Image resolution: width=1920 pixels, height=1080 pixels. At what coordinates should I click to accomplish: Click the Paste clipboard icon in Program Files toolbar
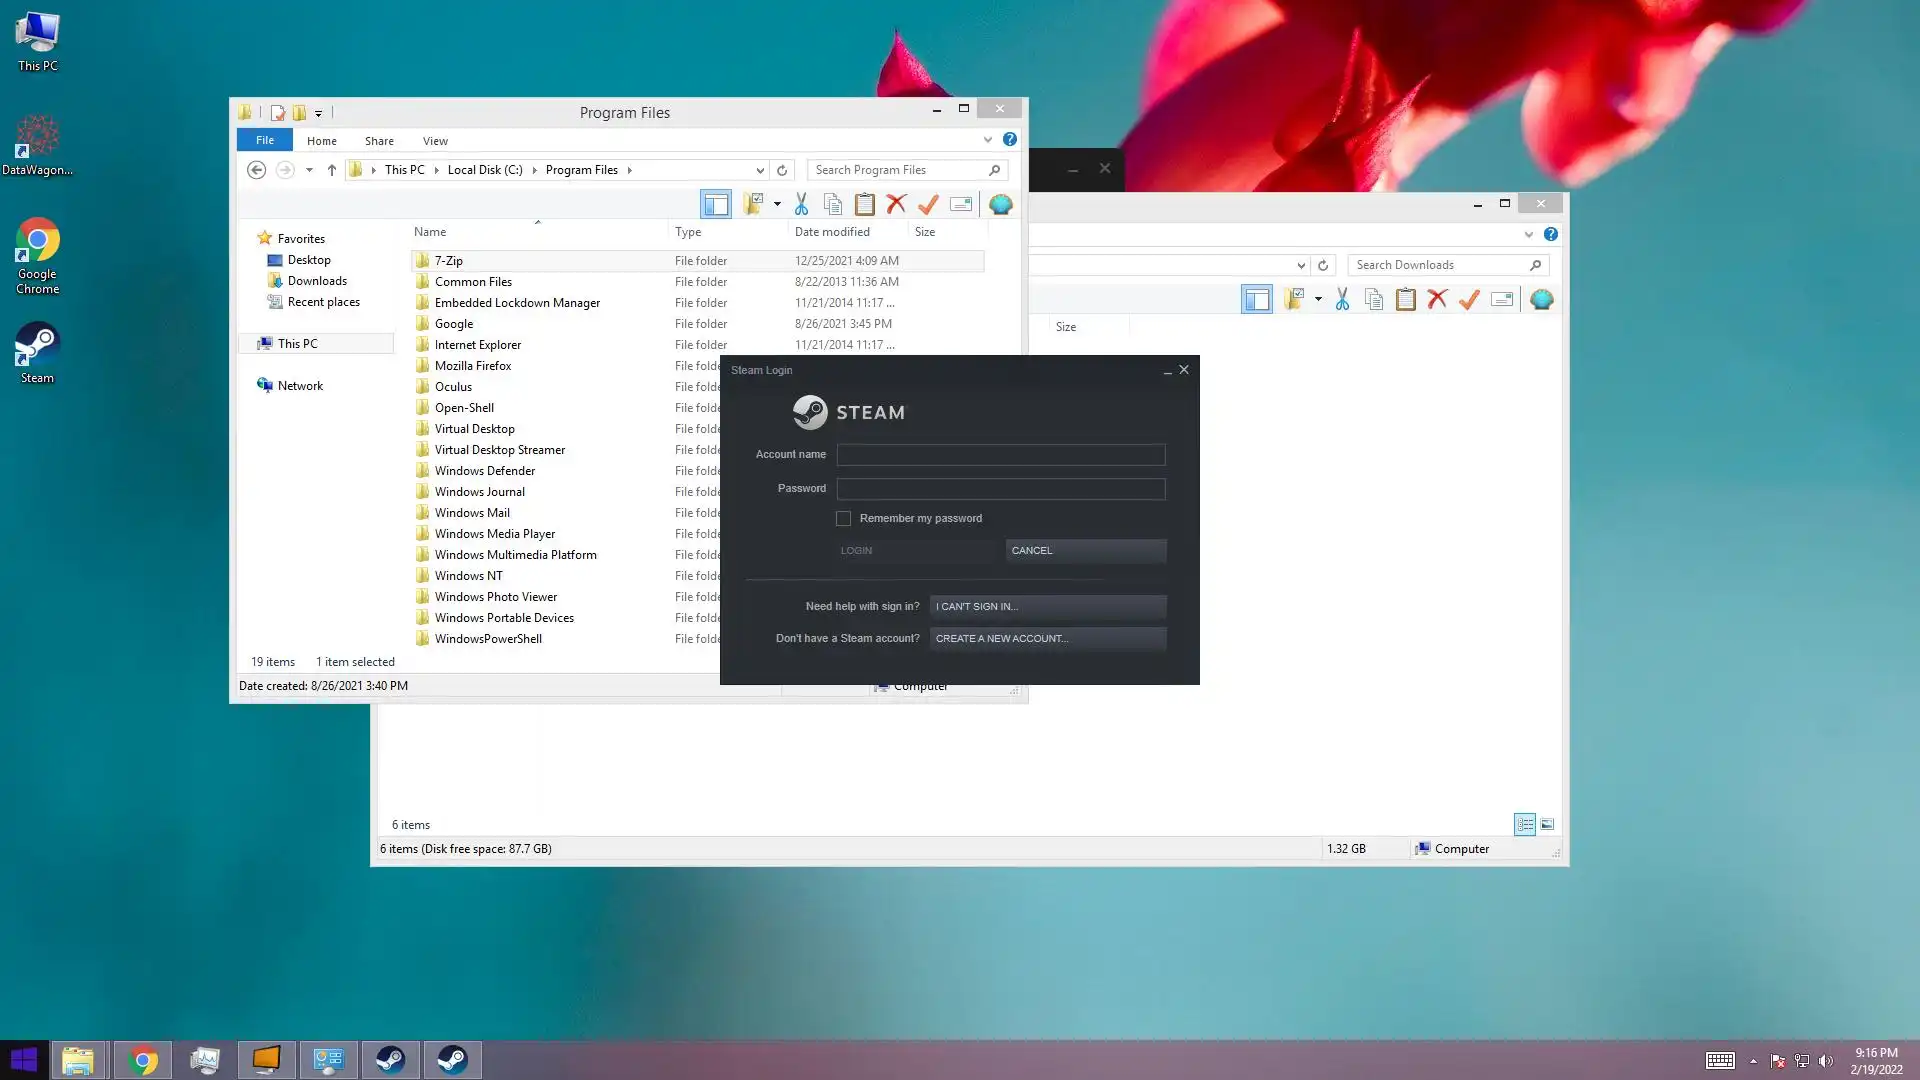pyautogui.click(x=865, y=205)
